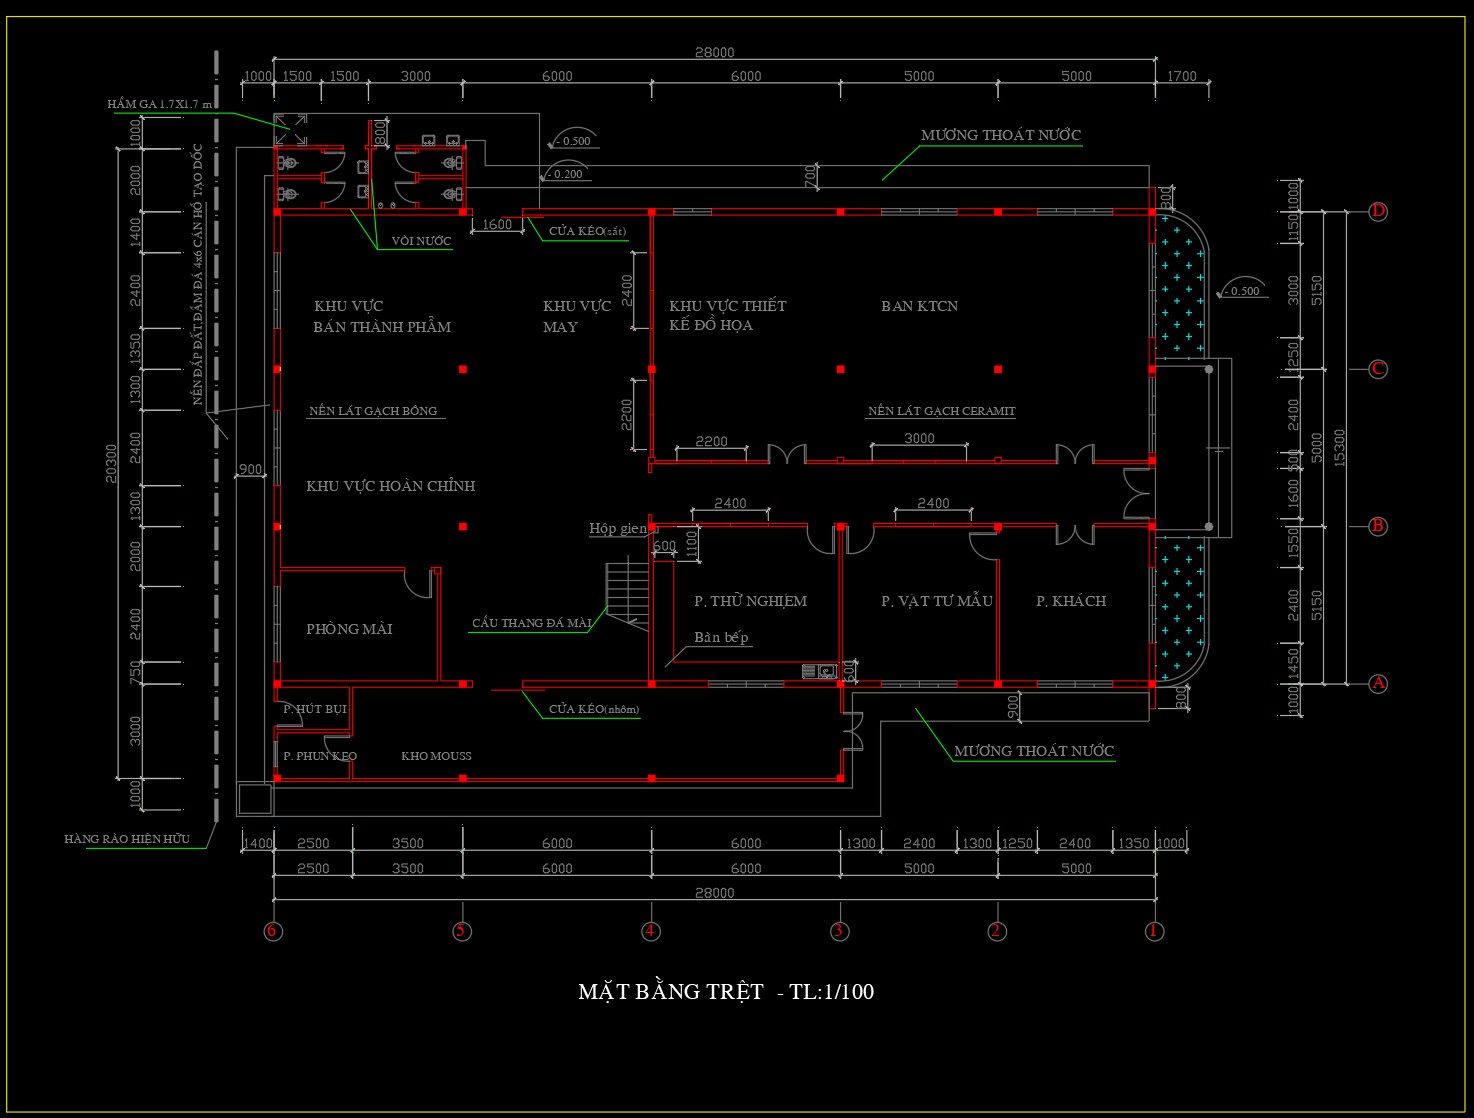Click the KHU VỰC THIẾT KẾ ĐỒ HỌA label
This screenshot has height=1118, width=1474.
[728, 315]
